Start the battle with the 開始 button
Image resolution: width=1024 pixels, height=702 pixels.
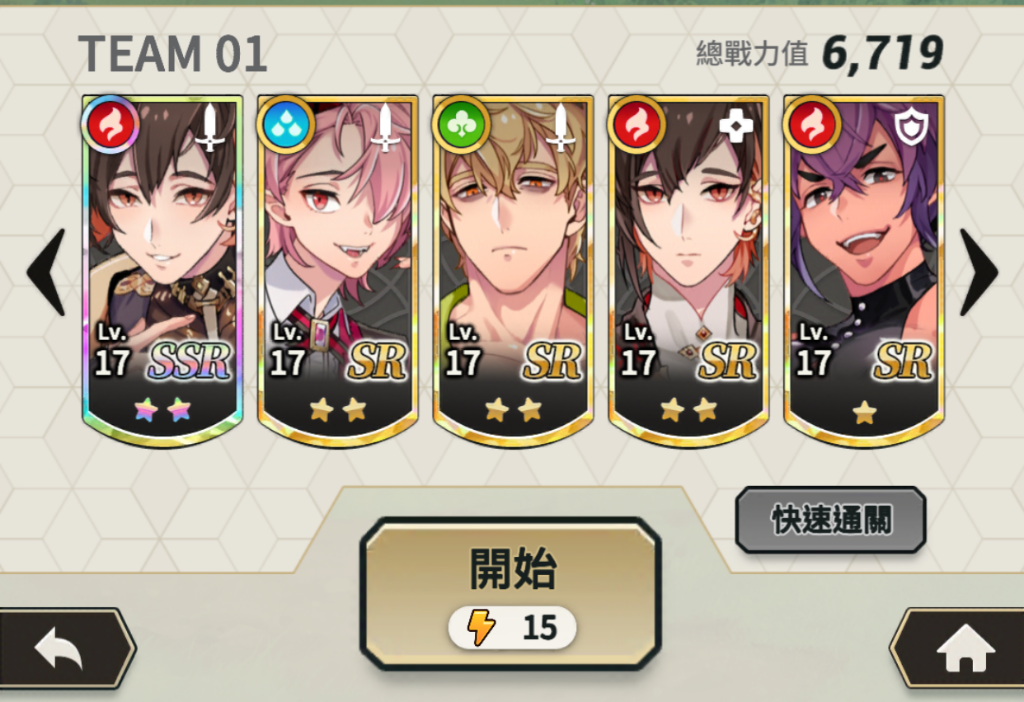pos(511,594)
